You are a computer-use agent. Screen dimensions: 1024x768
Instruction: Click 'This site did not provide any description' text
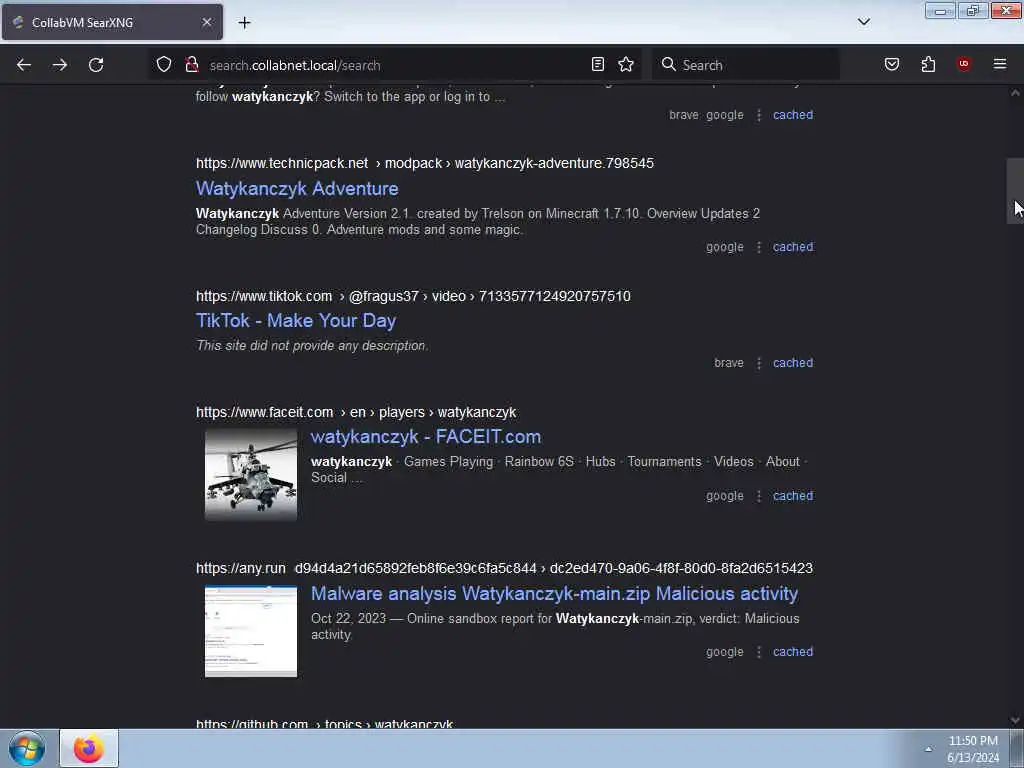pyautogui.click(x=312, y=345)
